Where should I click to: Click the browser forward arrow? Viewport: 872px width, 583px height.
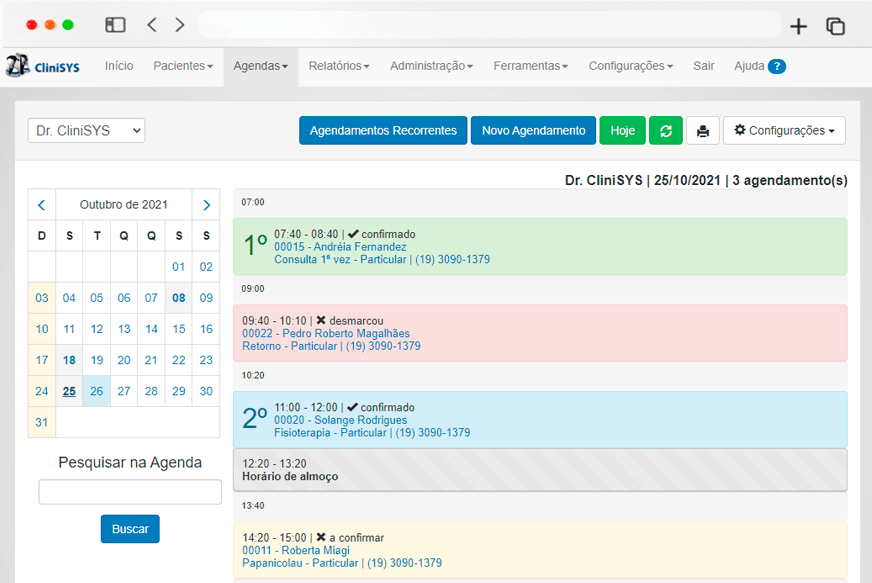pyautogui.click(x=180, y=25)
